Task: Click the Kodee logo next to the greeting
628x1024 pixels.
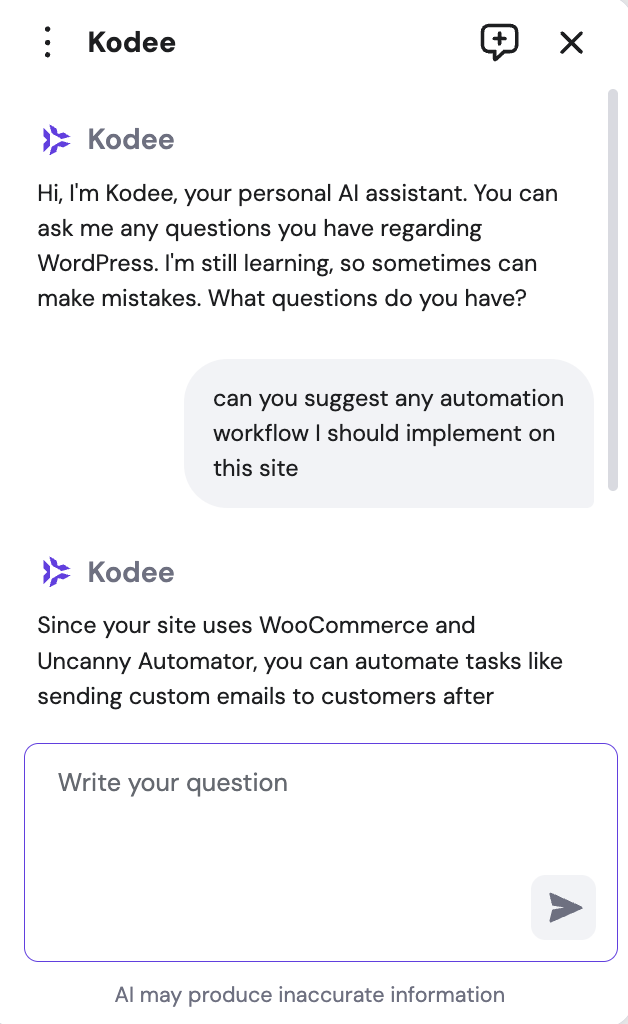Action: (x=56, y=139)
